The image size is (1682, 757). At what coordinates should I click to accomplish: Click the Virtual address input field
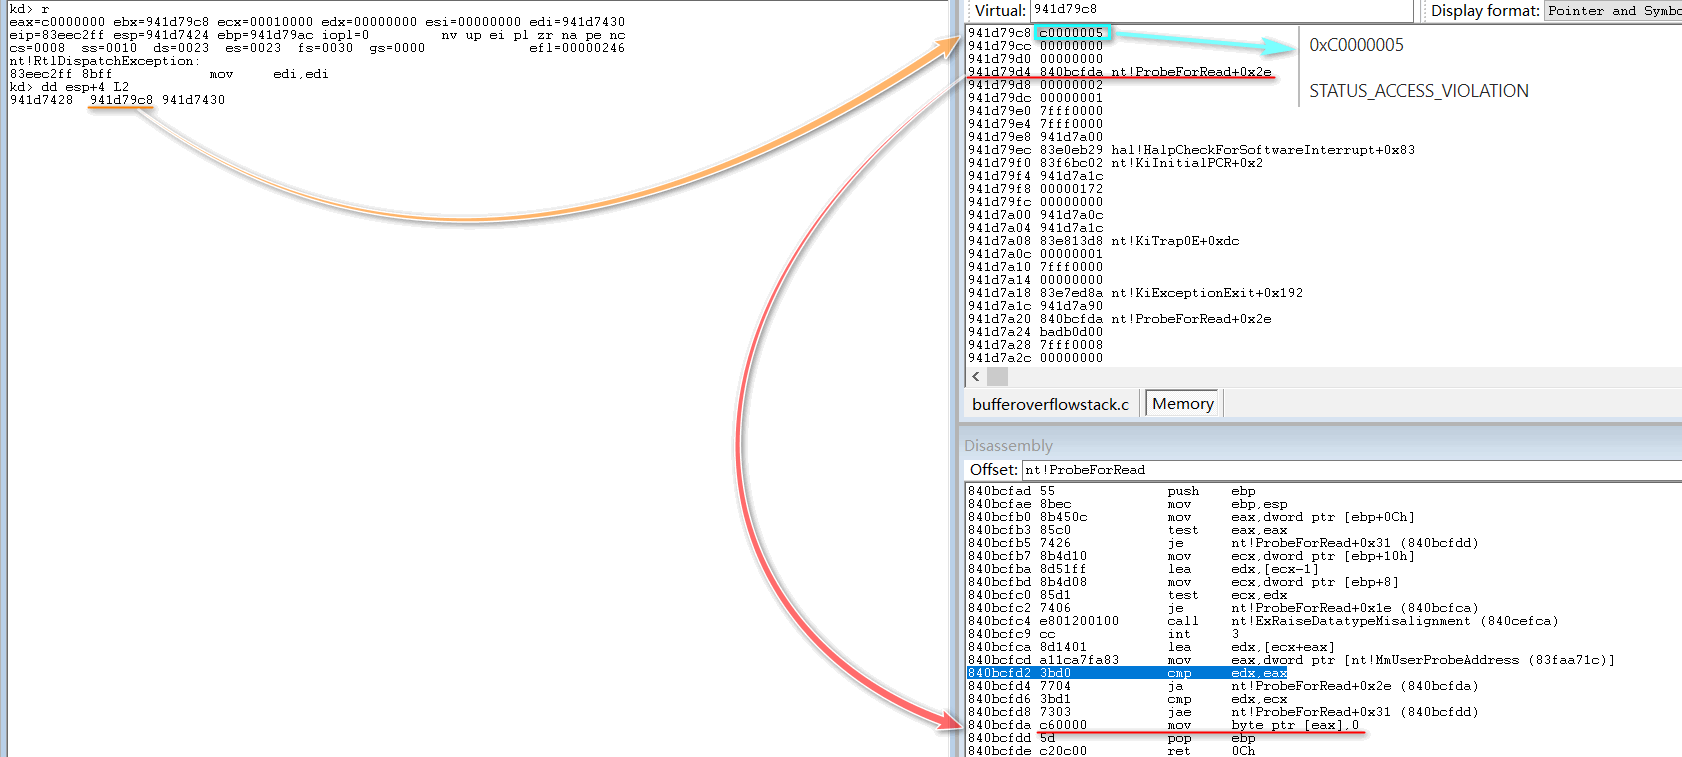(x=1220, y=10)
